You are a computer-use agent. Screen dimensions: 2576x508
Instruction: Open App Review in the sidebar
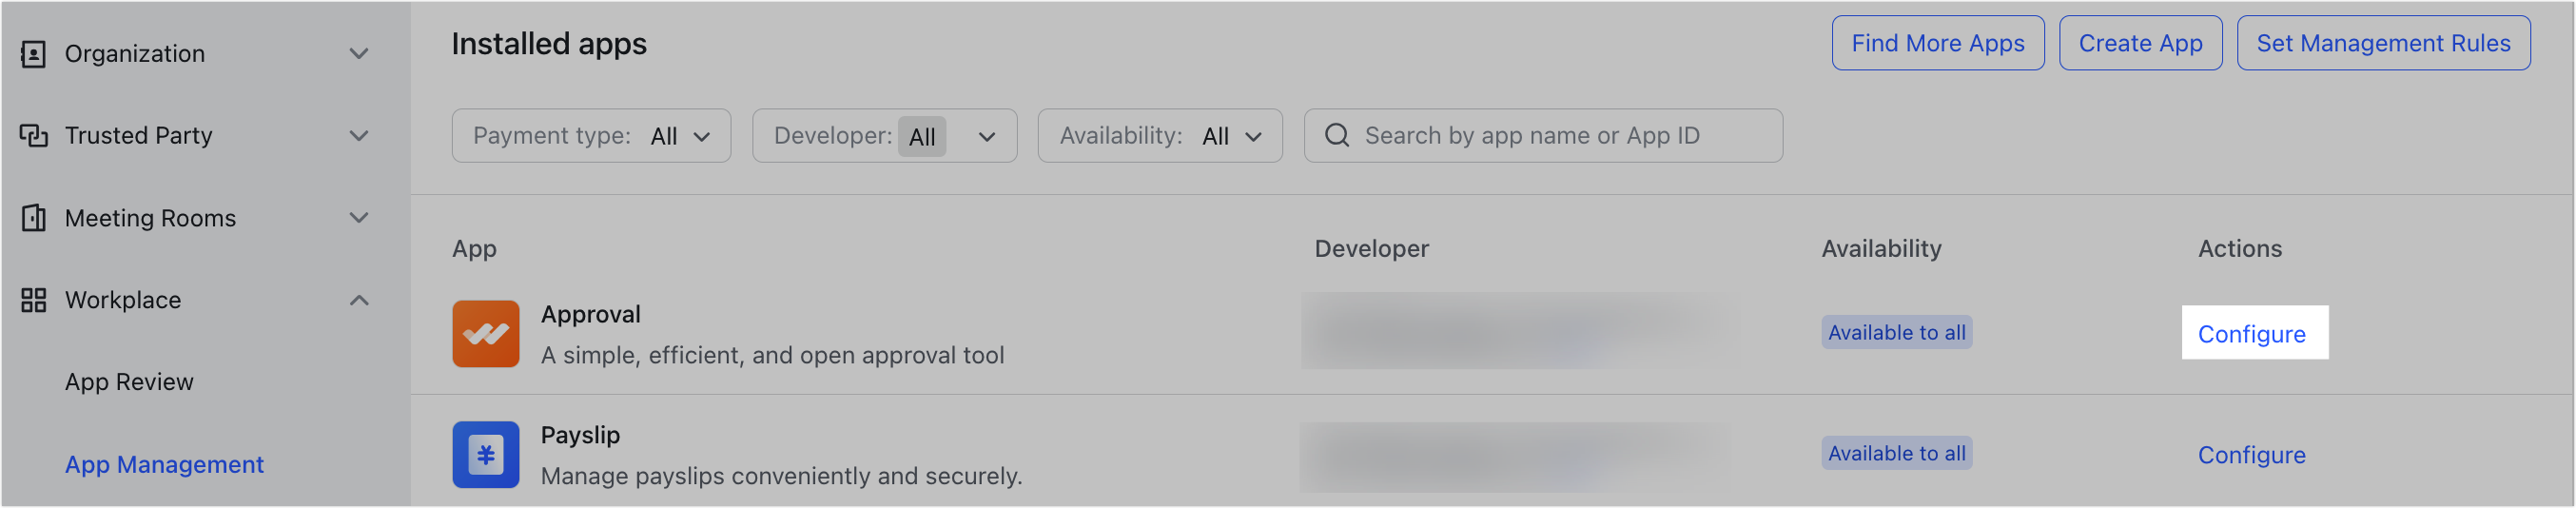129,382
